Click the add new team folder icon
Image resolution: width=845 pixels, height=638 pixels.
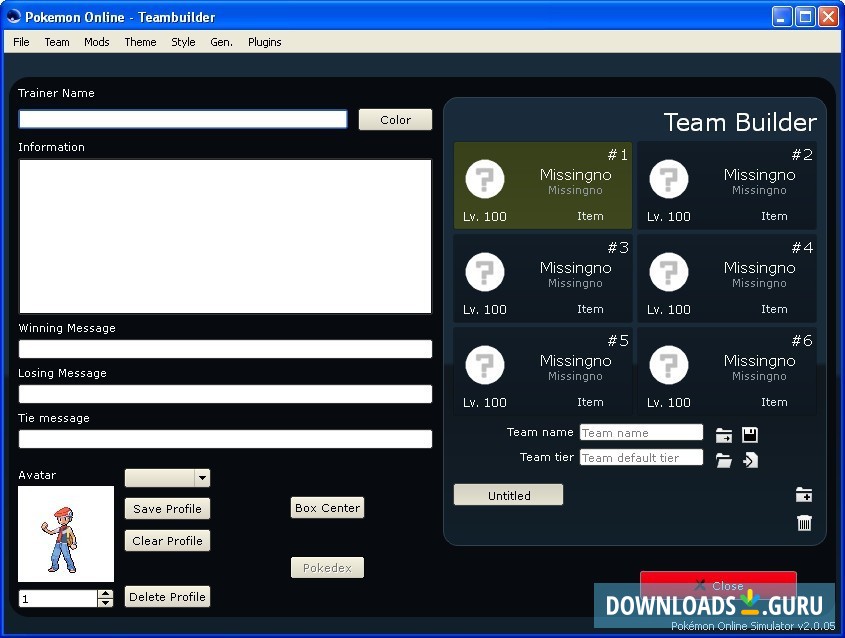click(804, 494)
